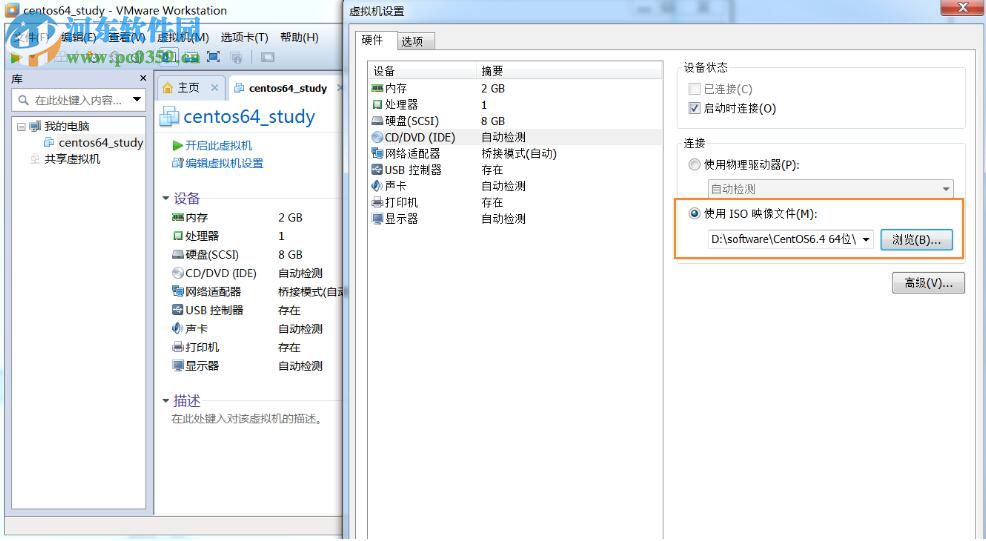Close the 库 library panel
Screen dimensions: 986x541
click(143, 79)
